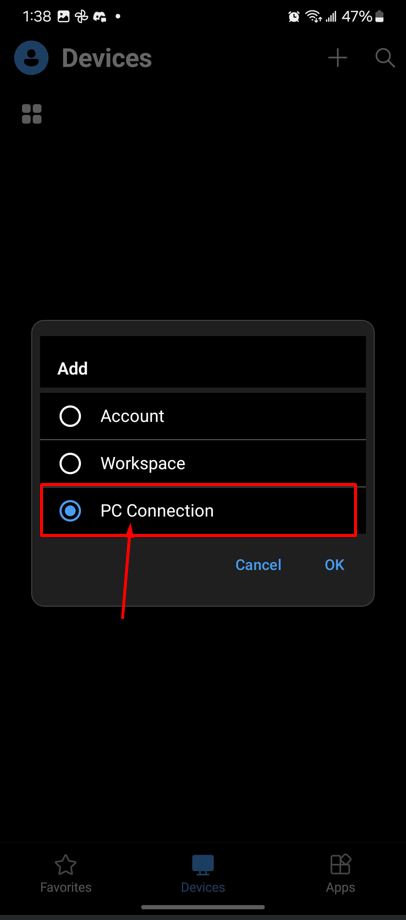Tap the plus icon to add device
406x920 pixels.
point(337,58)
